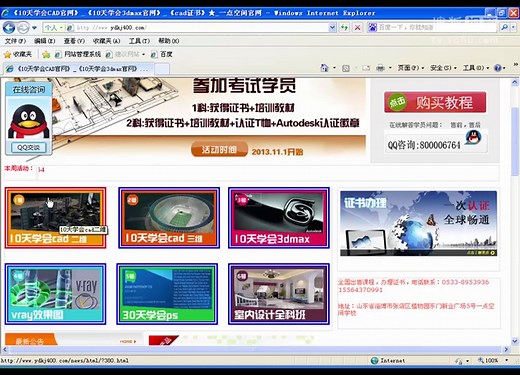This screenshot has height=375, width=520.
Task: Click the add-to-favorites-bar star icon
Action: pyautogui.click(x=46, y=54)
